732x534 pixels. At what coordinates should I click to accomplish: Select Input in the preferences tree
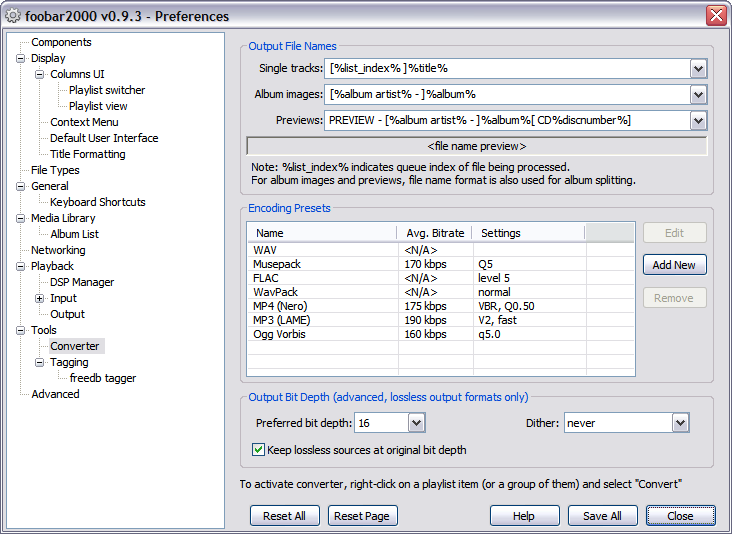63,298
